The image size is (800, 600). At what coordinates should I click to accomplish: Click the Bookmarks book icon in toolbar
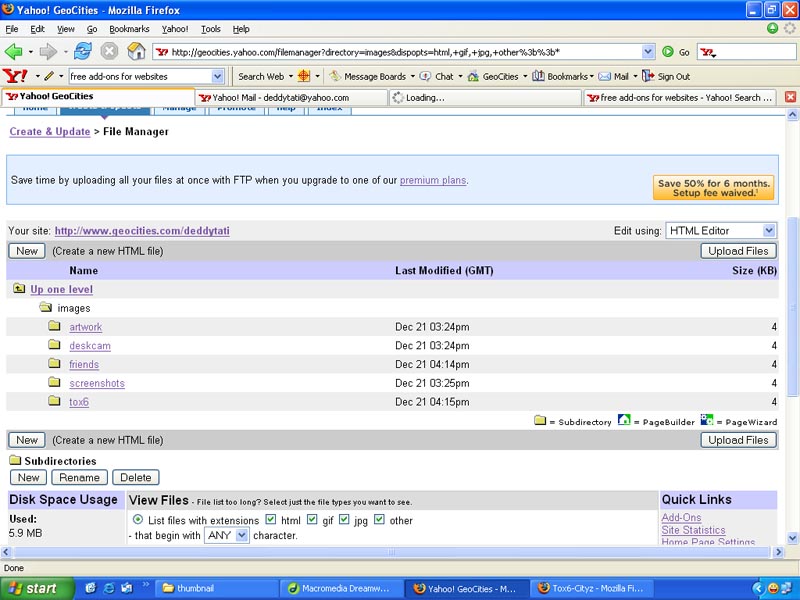coord(538,76)
